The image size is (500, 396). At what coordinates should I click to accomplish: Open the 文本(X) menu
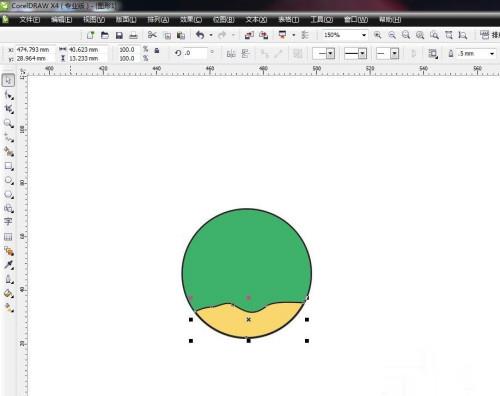coord(256,20)
